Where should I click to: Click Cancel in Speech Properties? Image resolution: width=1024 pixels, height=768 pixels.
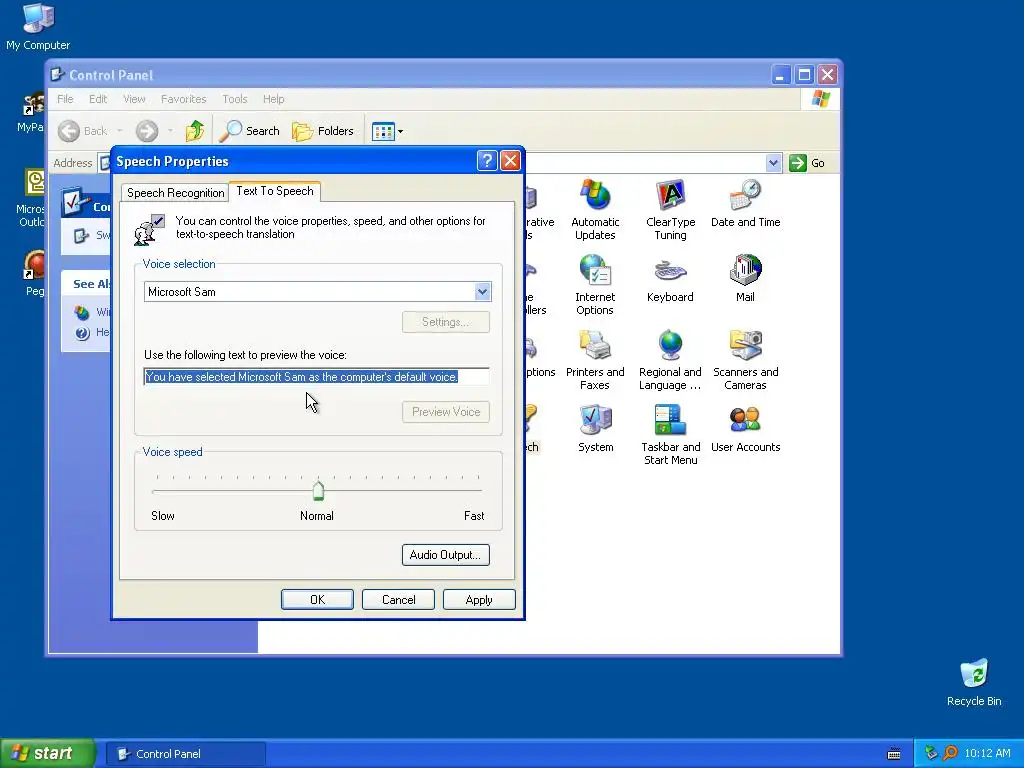pyautogui.click(x=398, y=600)
